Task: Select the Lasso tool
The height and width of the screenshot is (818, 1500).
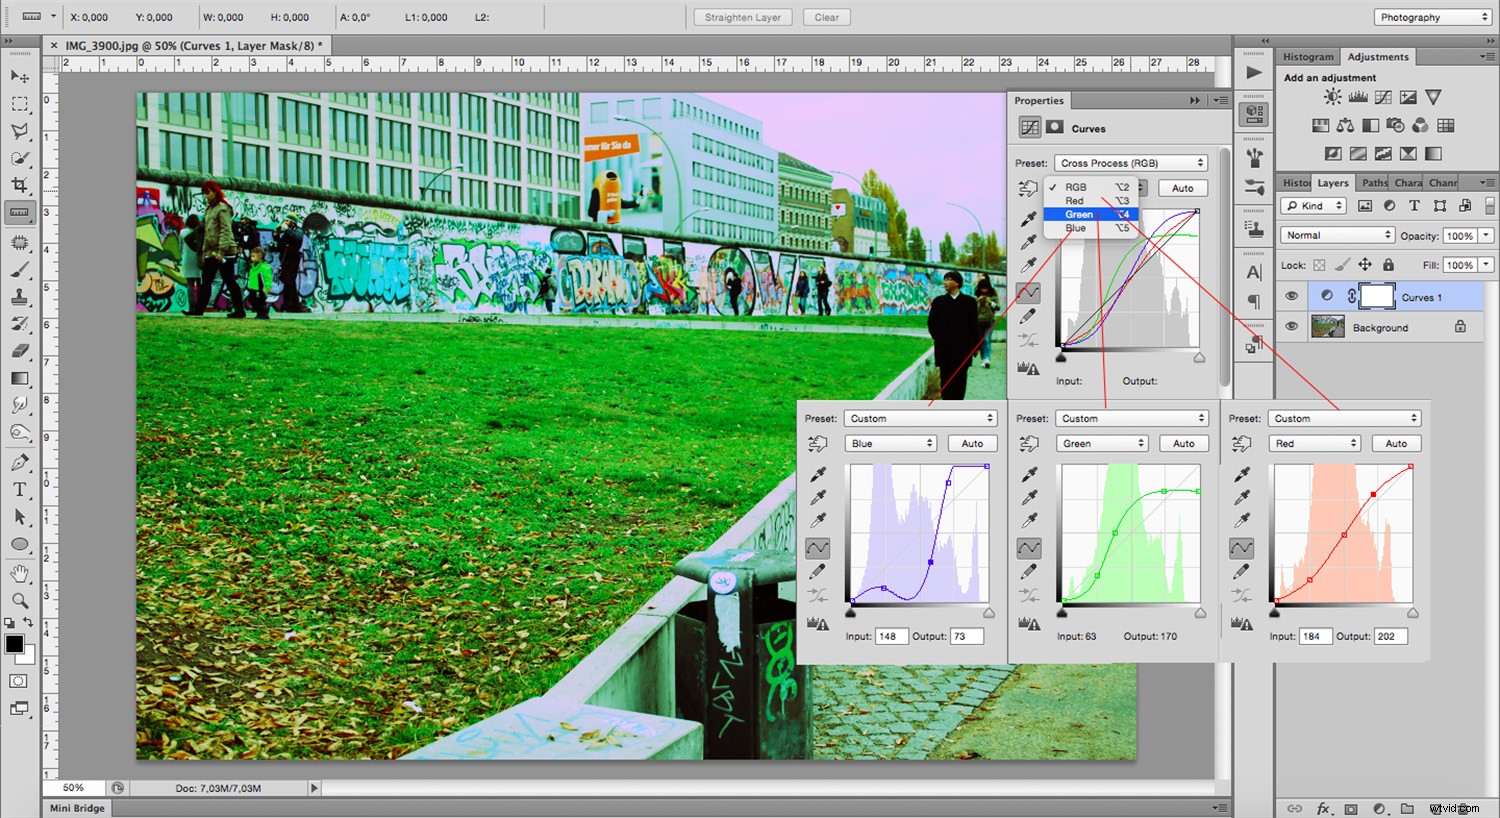Action: [x=18, y=131]
